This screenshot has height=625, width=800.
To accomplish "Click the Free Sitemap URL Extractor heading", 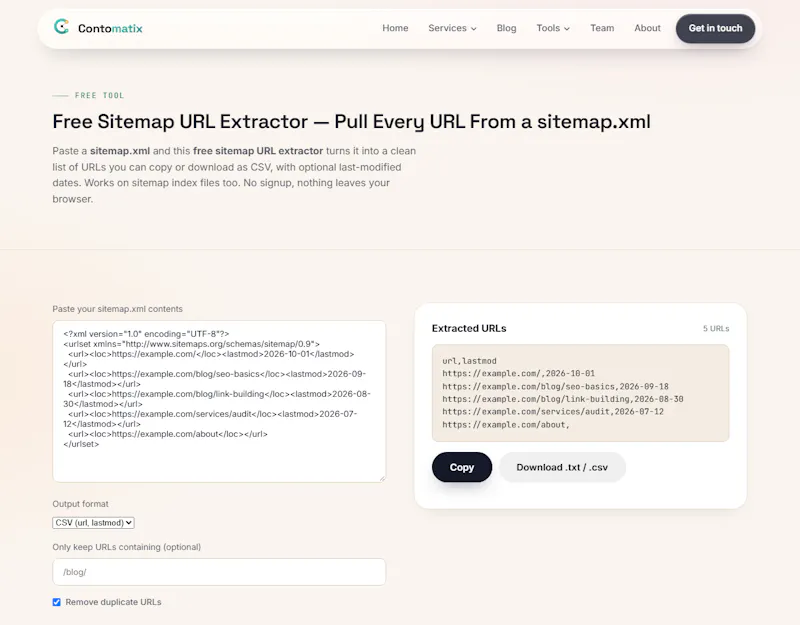I will click(x=351, y=122).
